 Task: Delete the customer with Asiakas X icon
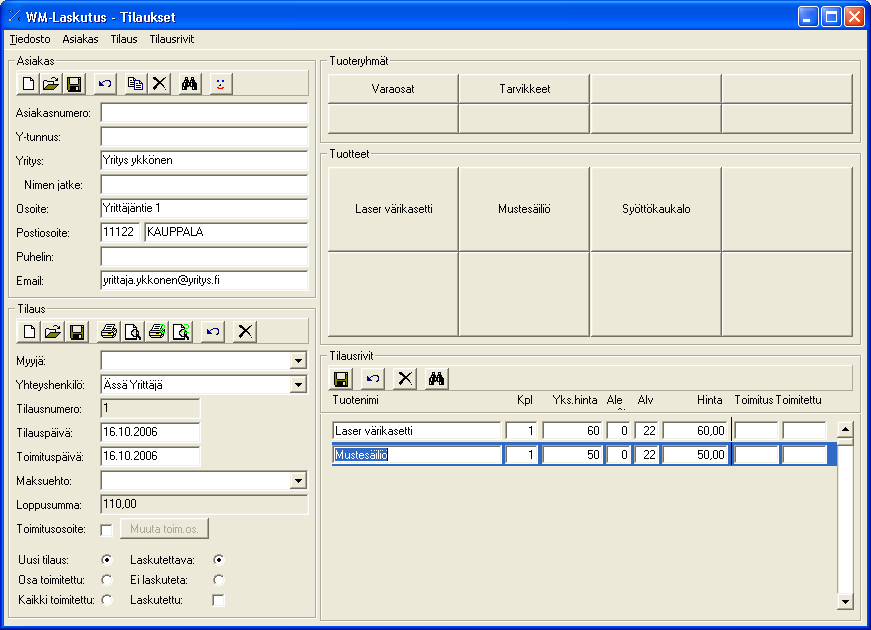pos(159,84)
